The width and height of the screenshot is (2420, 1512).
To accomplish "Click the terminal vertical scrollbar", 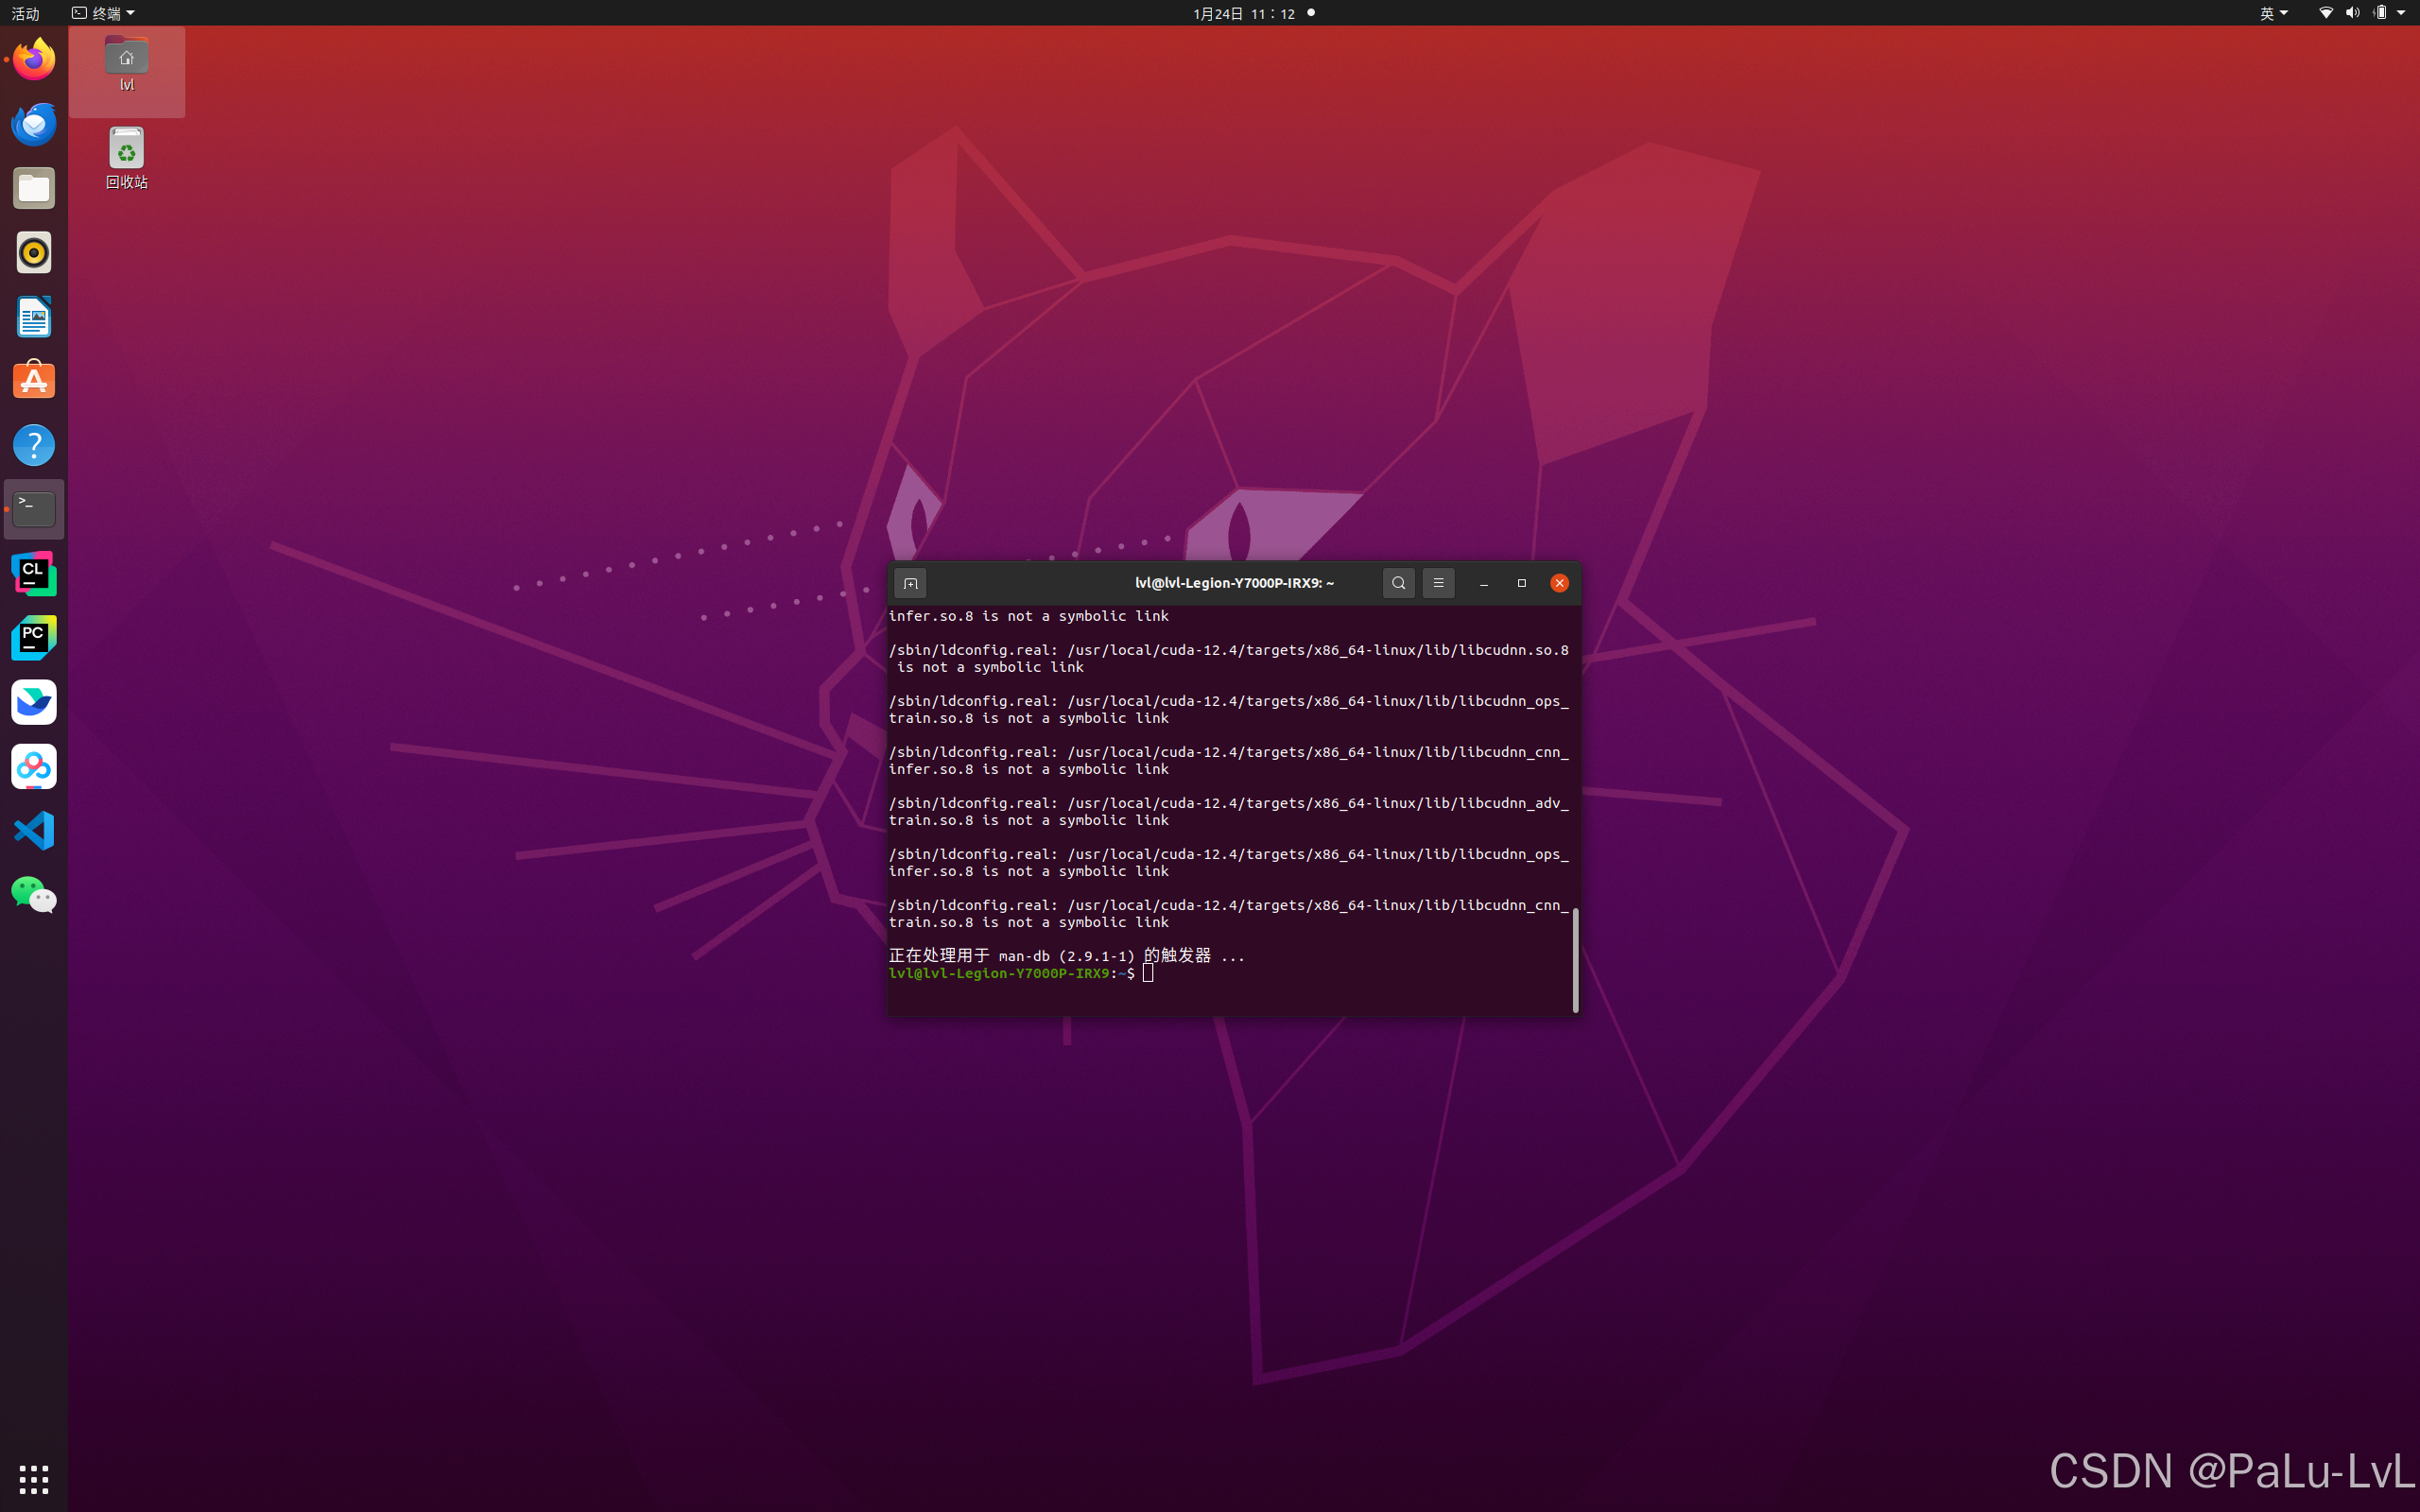I will click(1575, 959).
